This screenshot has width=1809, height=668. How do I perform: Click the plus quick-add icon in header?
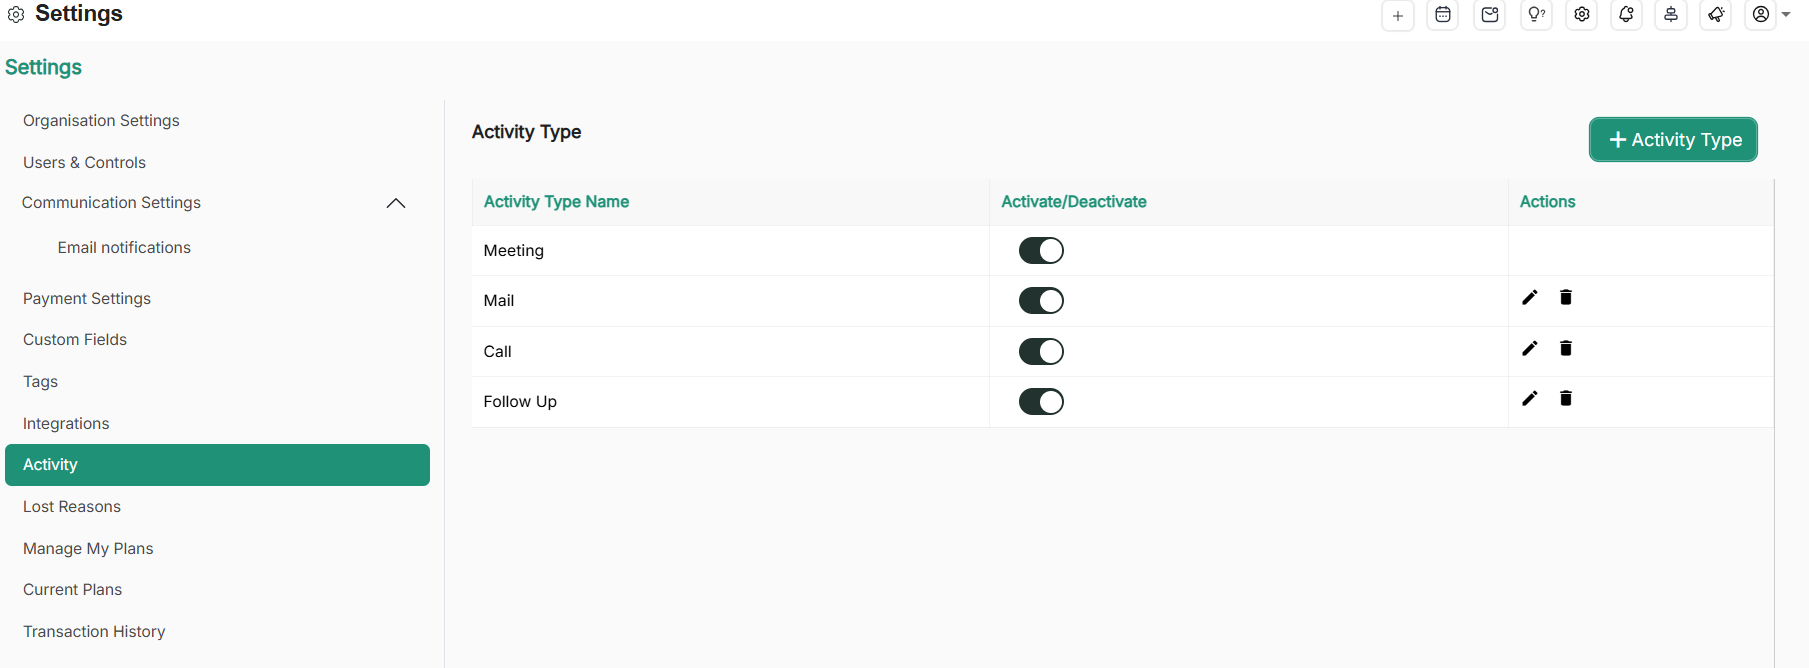coord(1397,16)
